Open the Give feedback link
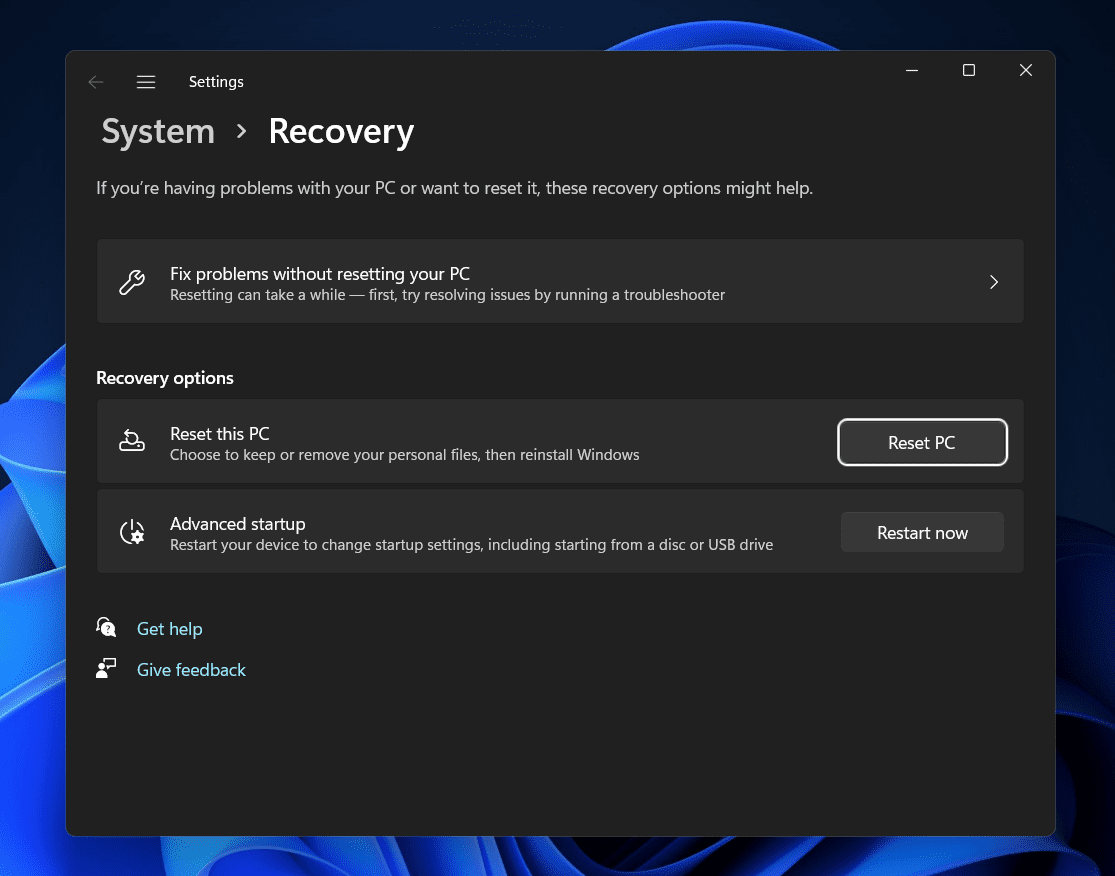Image resolution: width=1115 pixels, height=876 pixels. tap(191, 670)
